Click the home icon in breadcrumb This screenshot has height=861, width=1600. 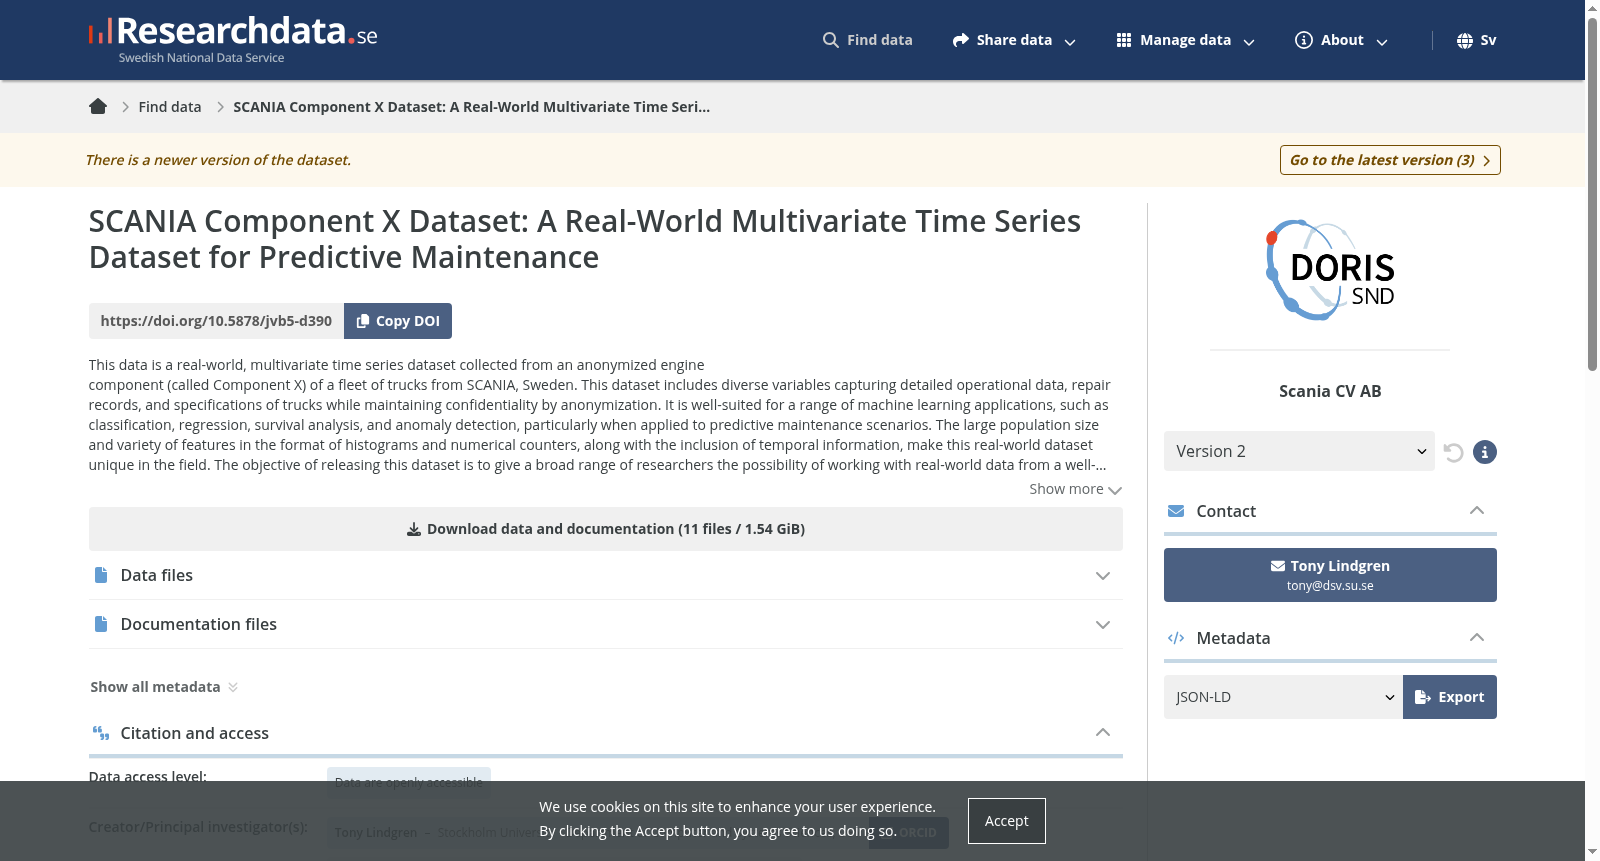click(98, 107)
